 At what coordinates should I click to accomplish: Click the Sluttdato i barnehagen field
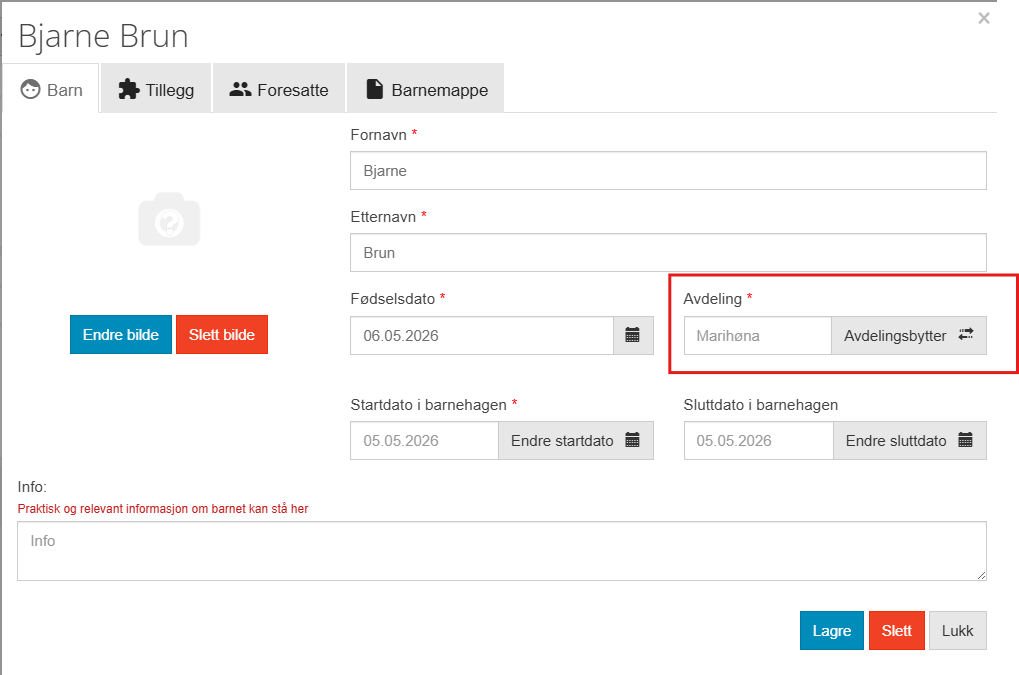click(758, 440)
